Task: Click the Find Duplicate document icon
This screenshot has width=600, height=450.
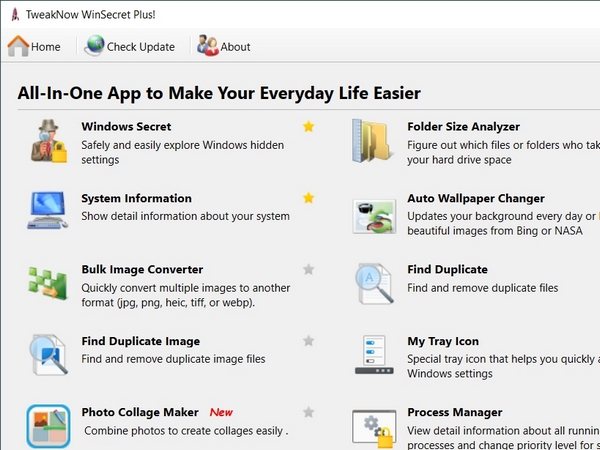Action: (x=374, y=284)
